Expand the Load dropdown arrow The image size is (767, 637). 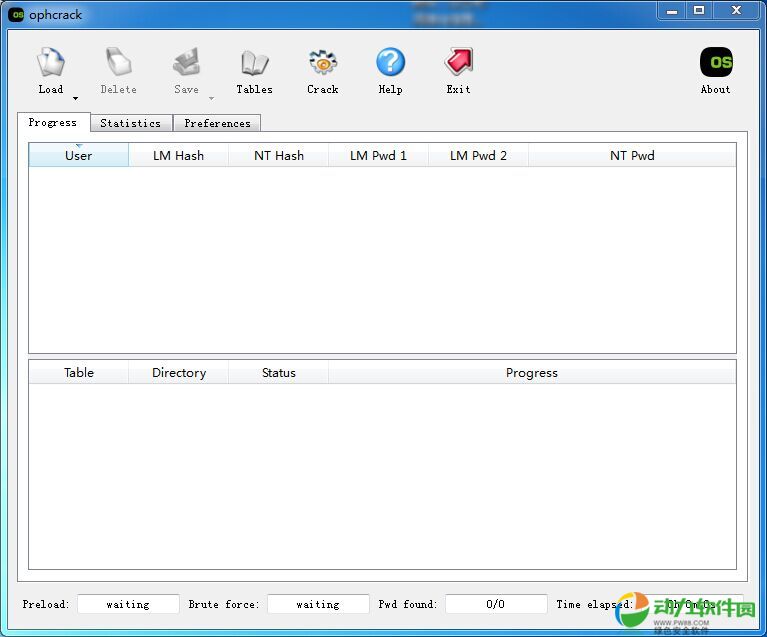[x=75, y=99]
